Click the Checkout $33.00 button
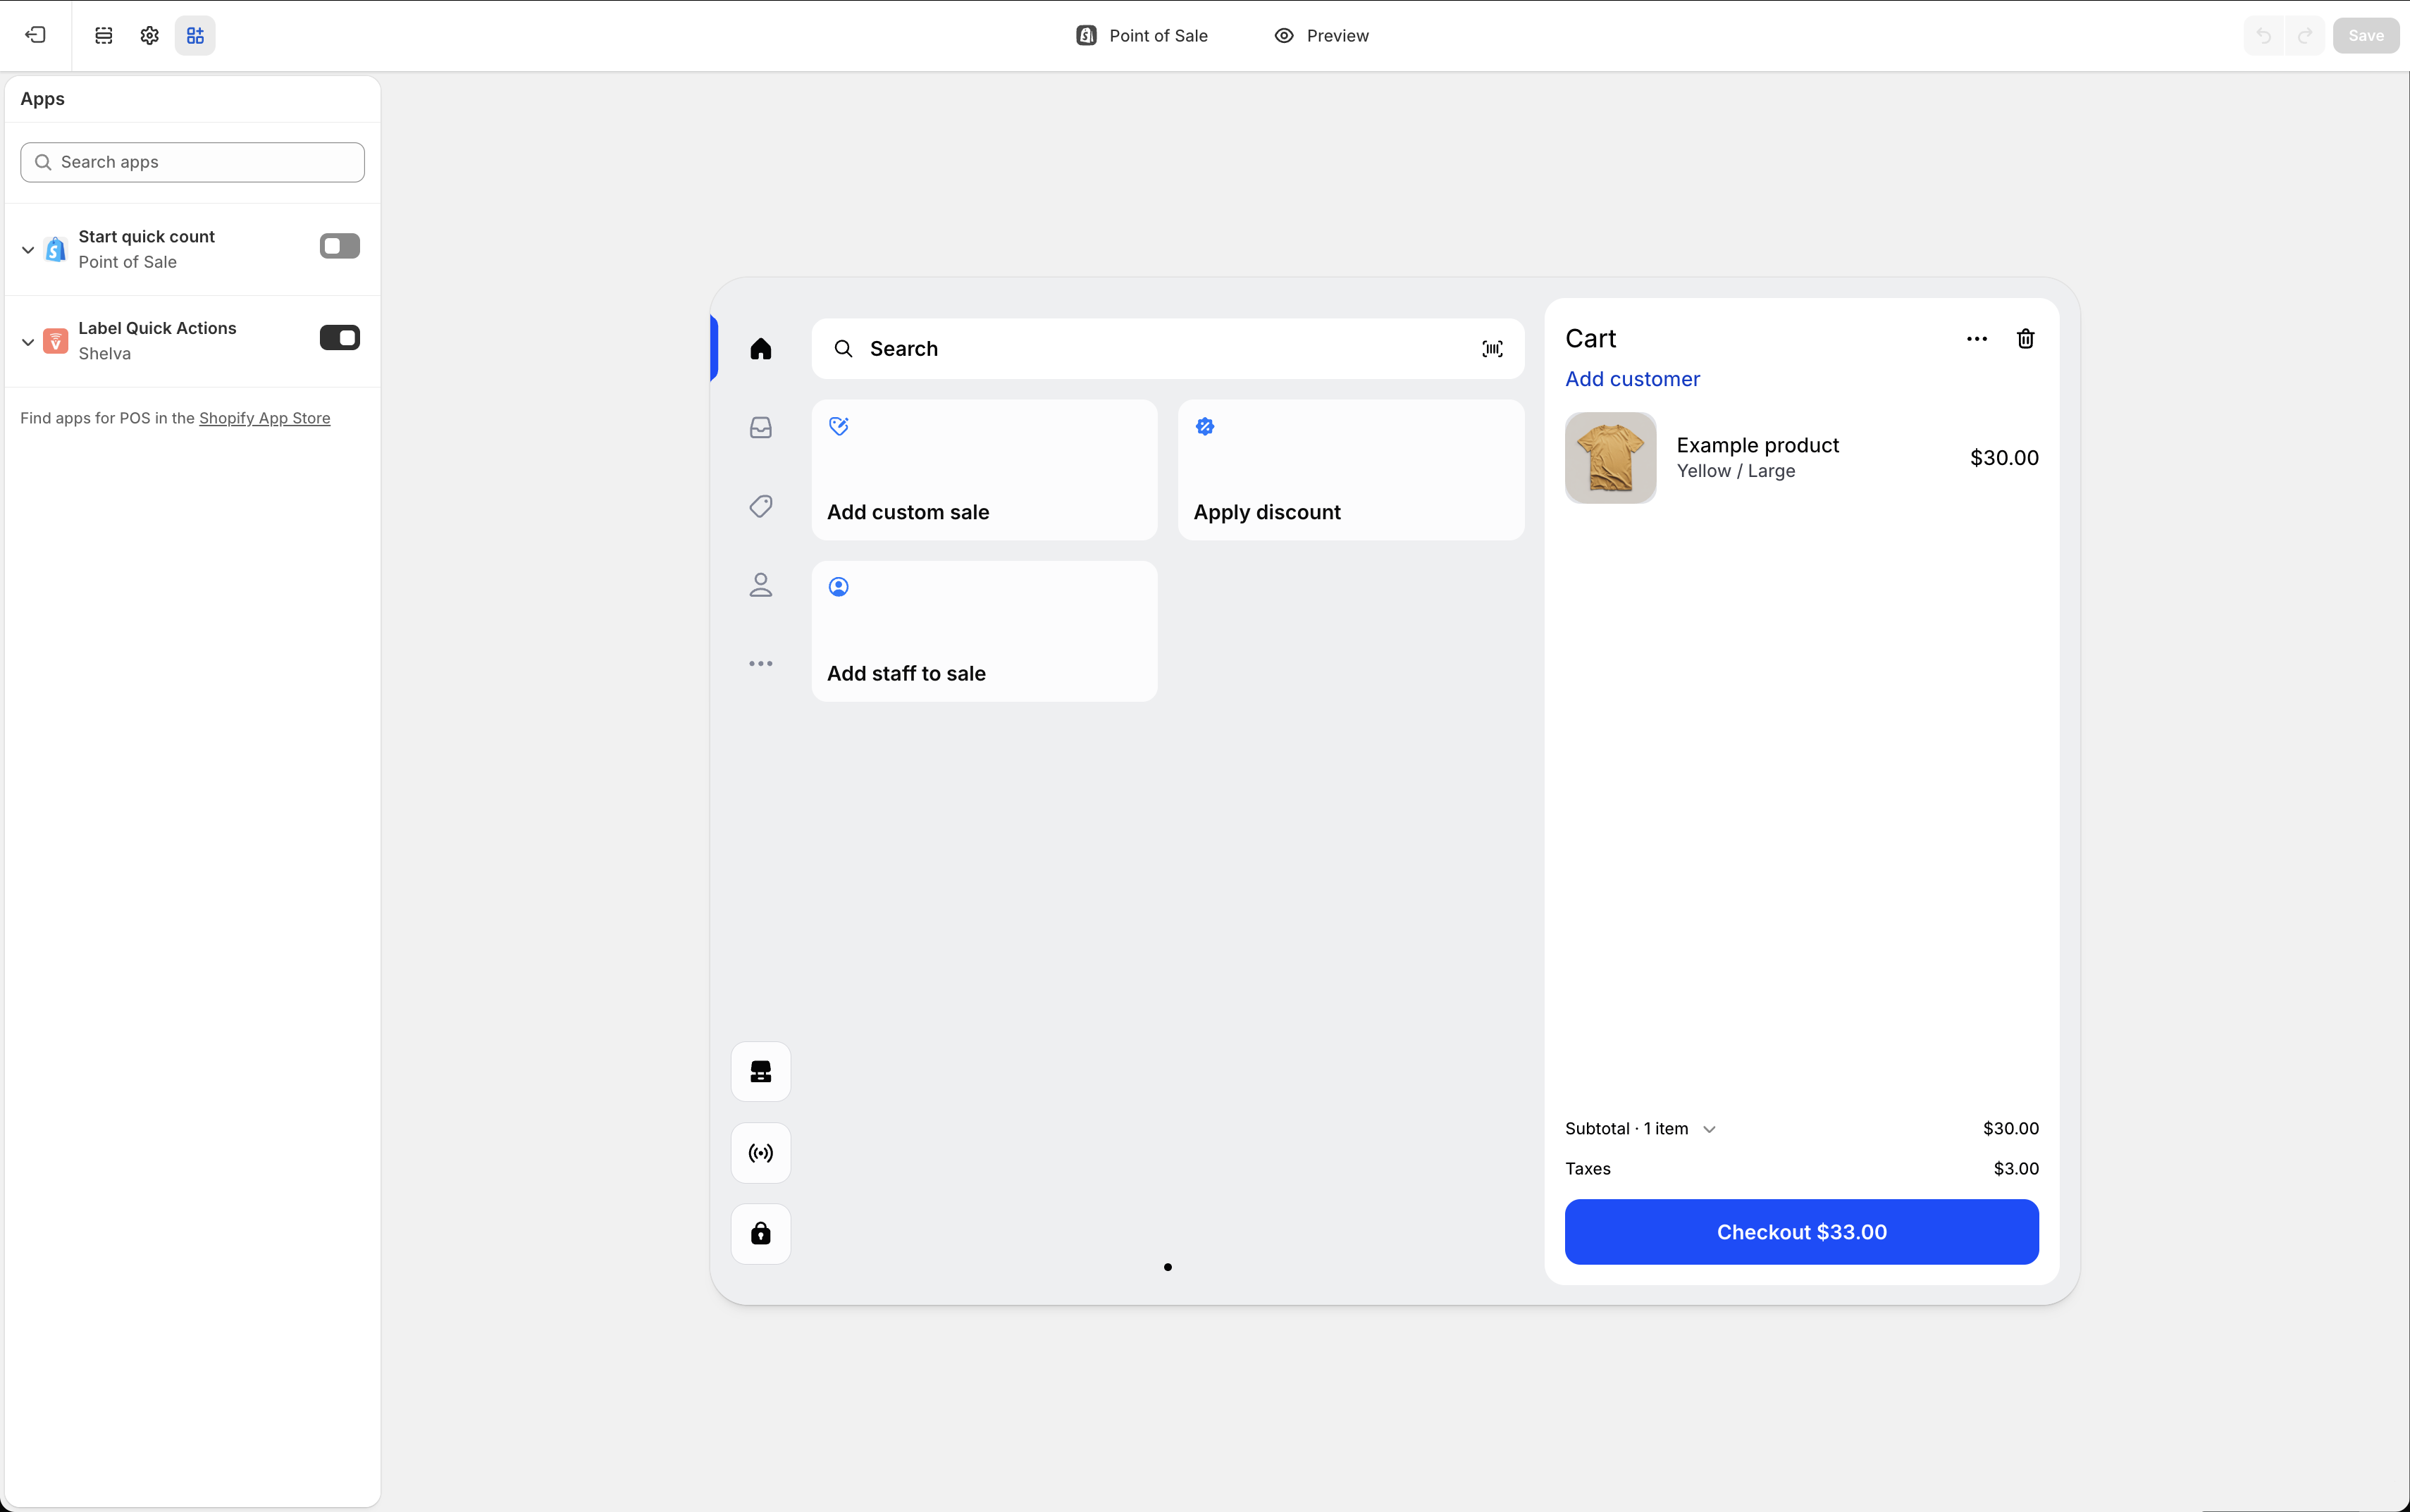This screenshot has width=2410, height=1512. click(1801, 1232)
